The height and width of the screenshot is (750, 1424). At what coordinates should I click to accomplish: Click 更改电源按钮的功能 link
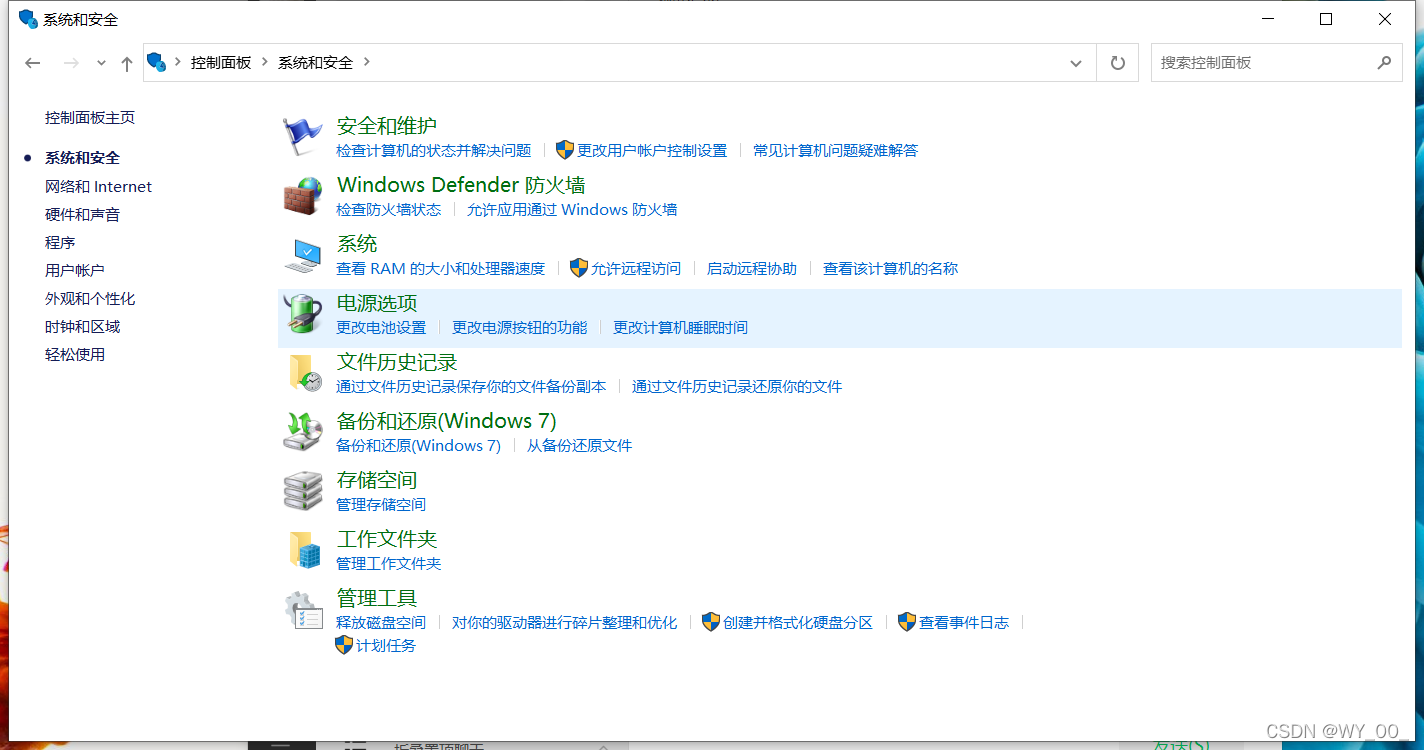(x=520, y=327)
